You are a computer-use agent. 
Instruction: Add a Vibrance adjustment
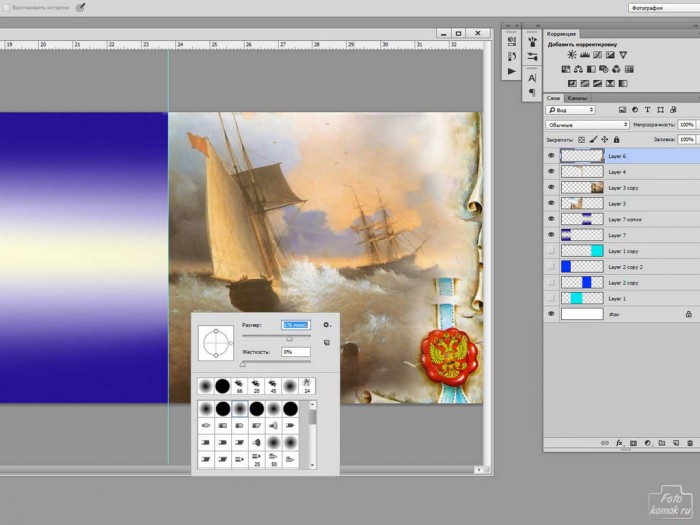tap(623, 55)
